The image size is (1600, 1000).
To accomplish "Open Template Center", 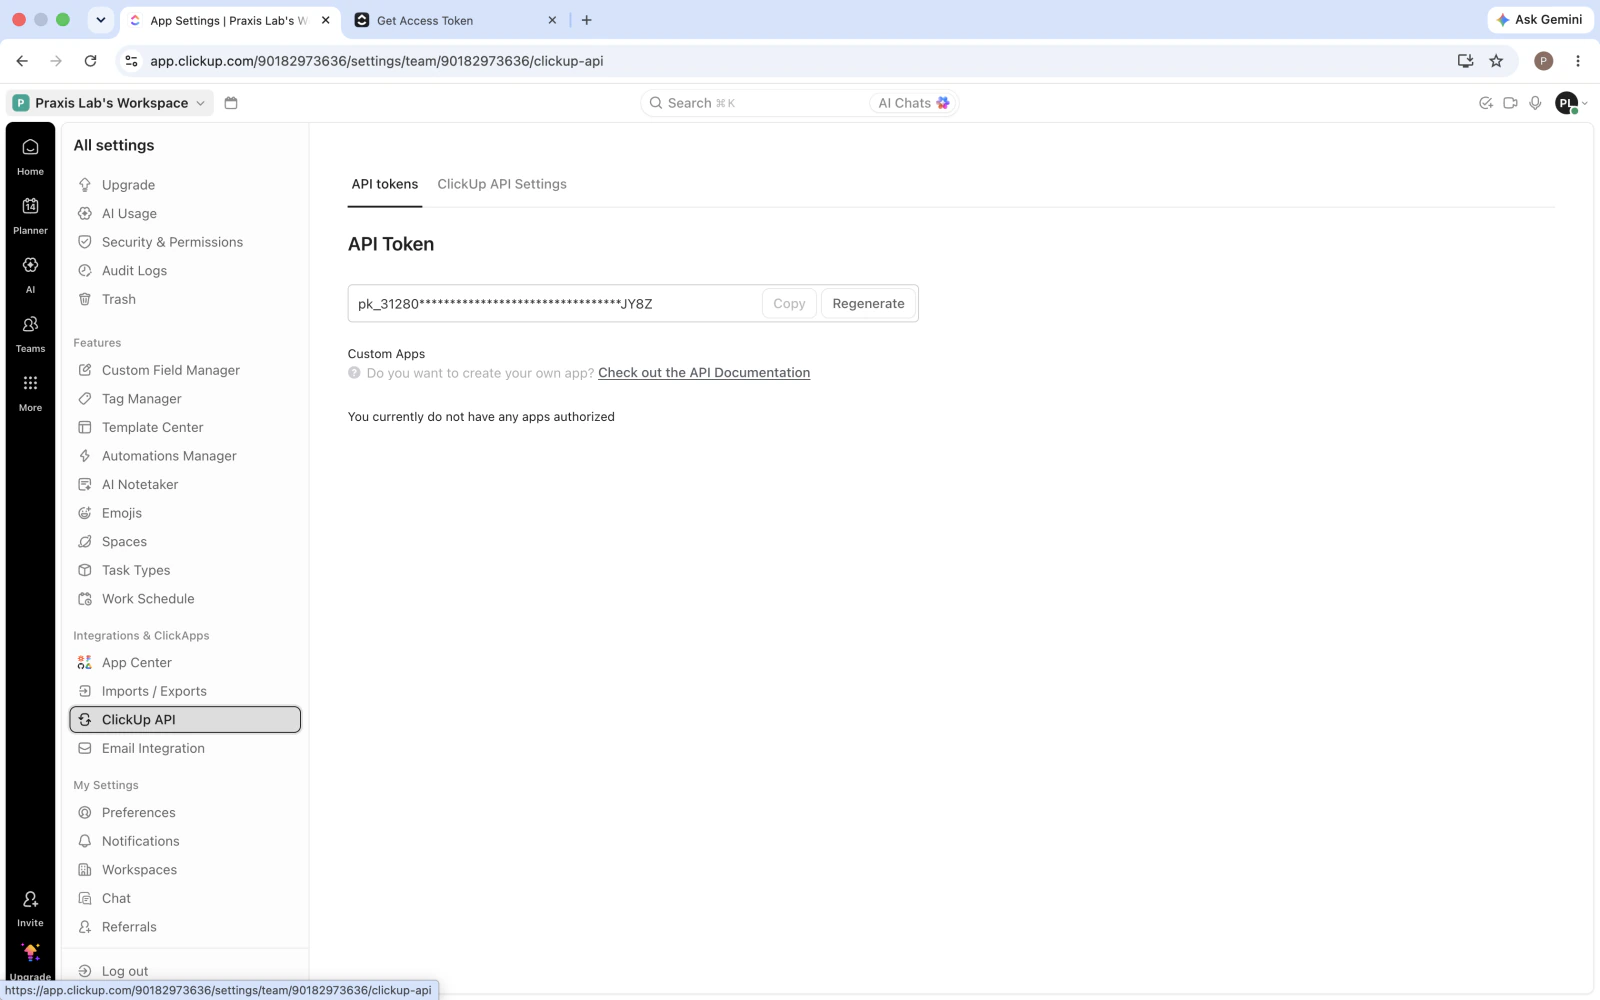I will [184, 427].
